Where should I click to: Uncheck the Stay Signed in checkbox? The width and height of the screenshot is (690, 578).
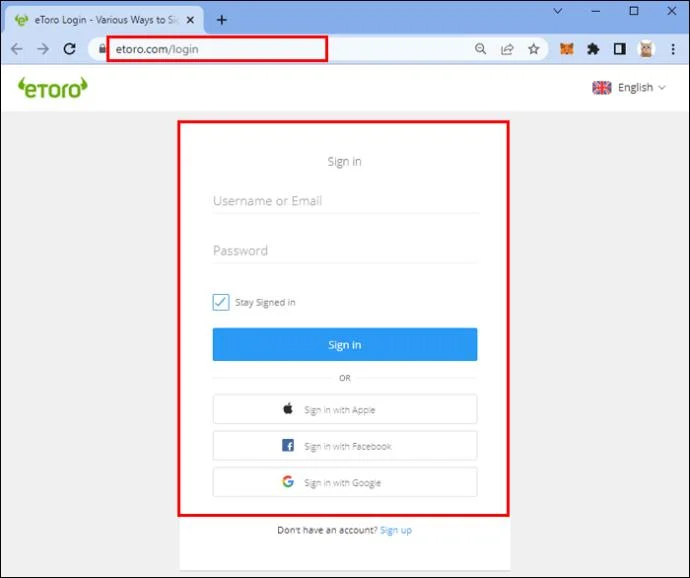(221, 302)
